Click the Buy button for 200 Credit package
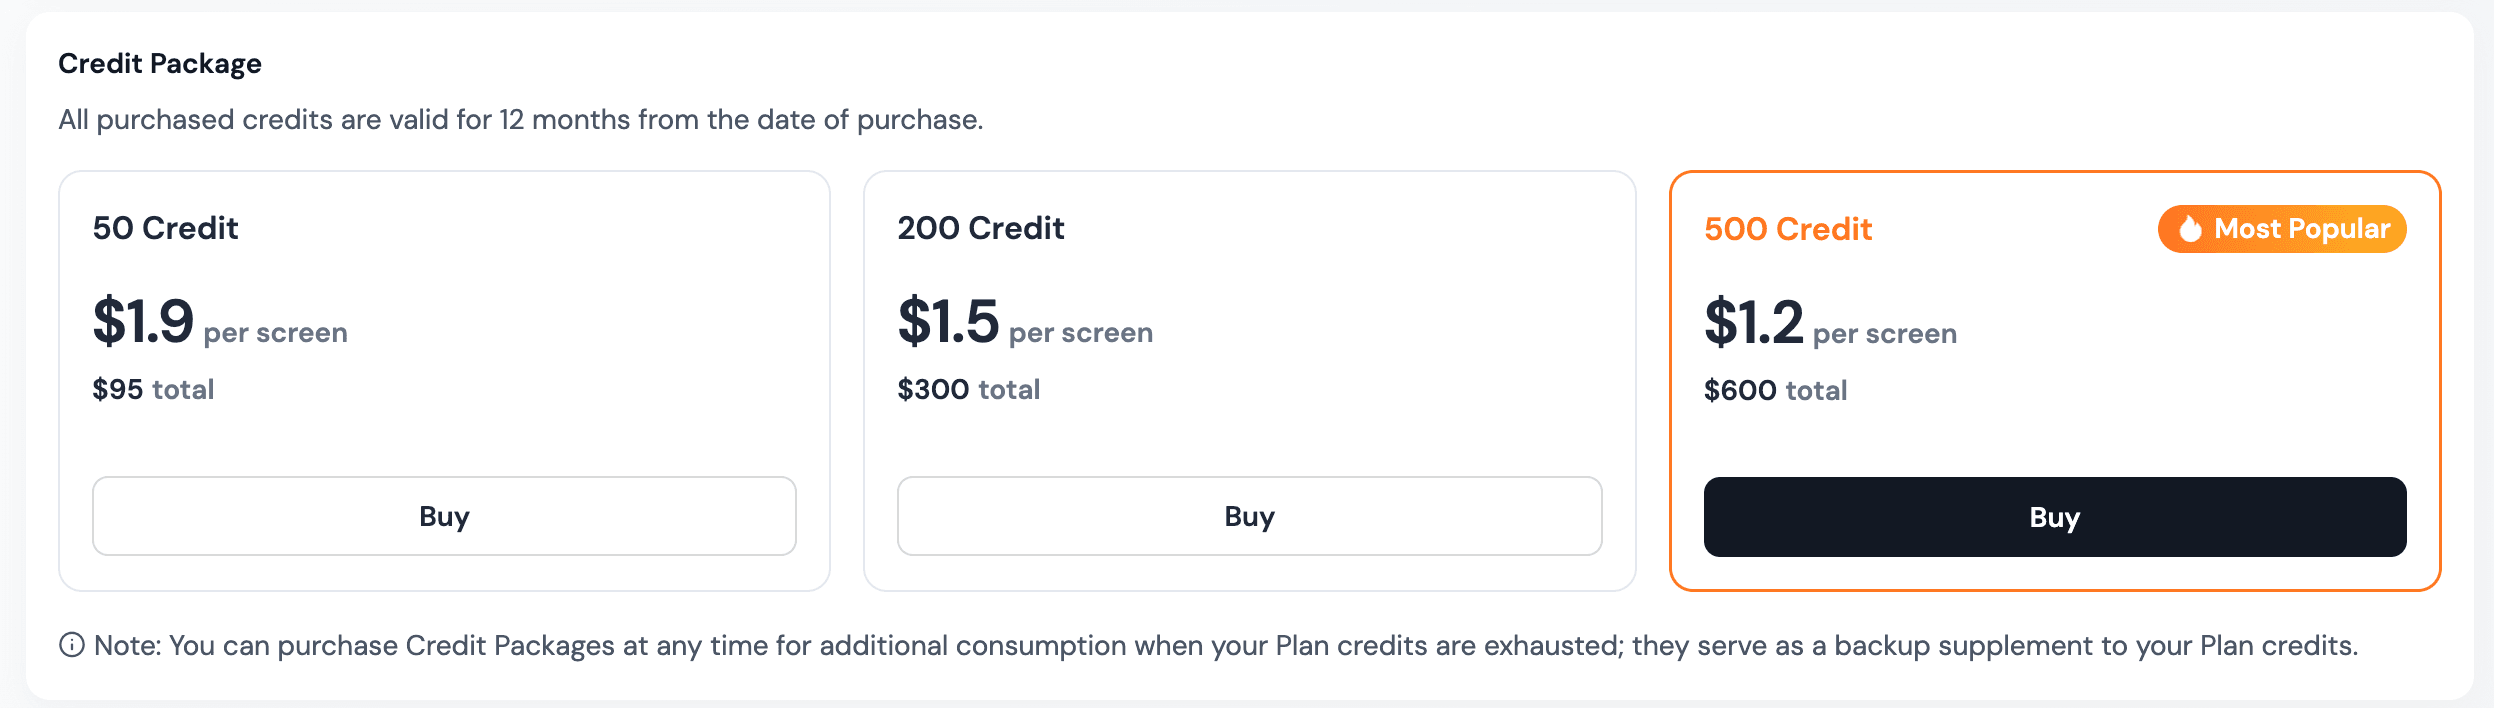This screenshot has height=708, width=2496. point(1250,516)
